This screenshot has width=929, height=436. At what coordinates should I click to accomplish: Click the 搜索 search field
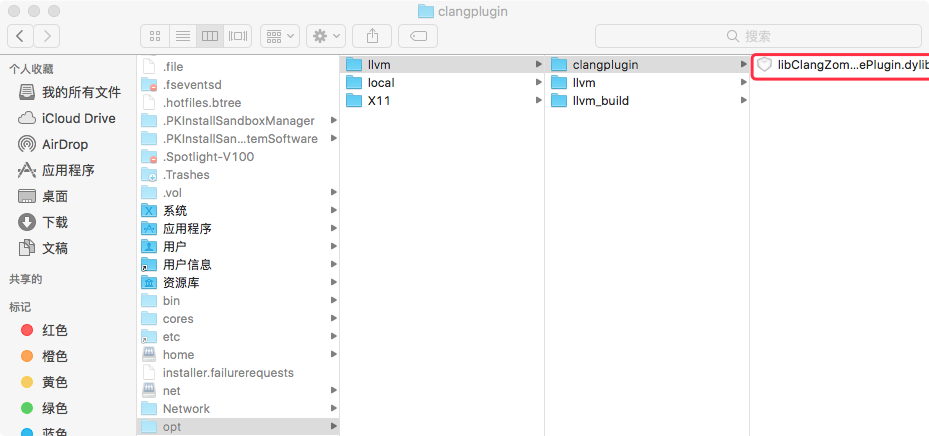click(758, 36)
